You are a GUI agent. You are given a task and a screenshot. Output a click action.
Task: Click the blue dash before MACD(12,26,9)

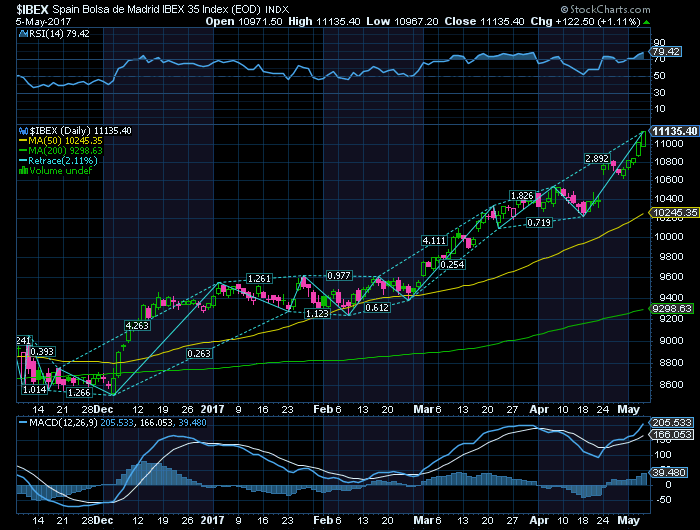point(23,422)
